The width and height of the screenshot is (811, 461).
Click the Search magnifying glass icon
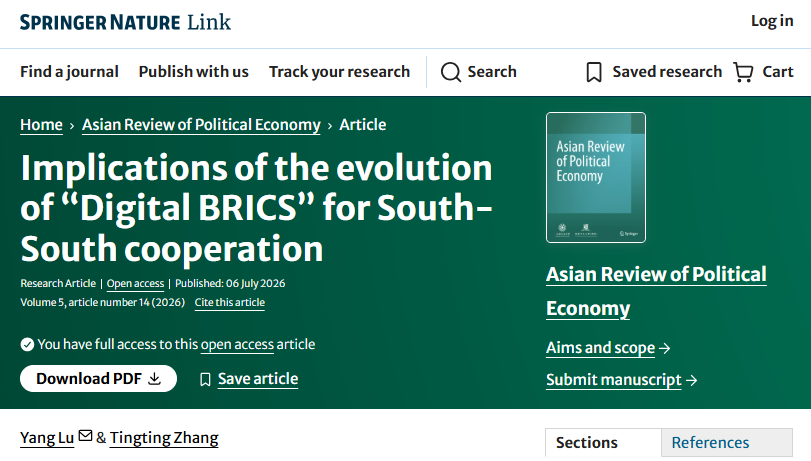tap(450, 72)
